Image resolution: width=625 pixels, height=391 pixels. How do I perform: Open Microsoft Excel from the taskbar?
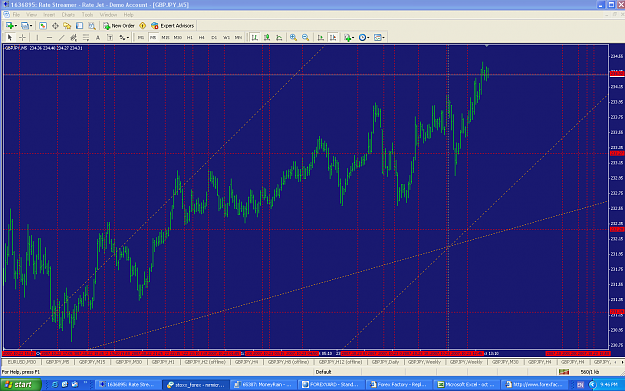click(x=466, y=385)
